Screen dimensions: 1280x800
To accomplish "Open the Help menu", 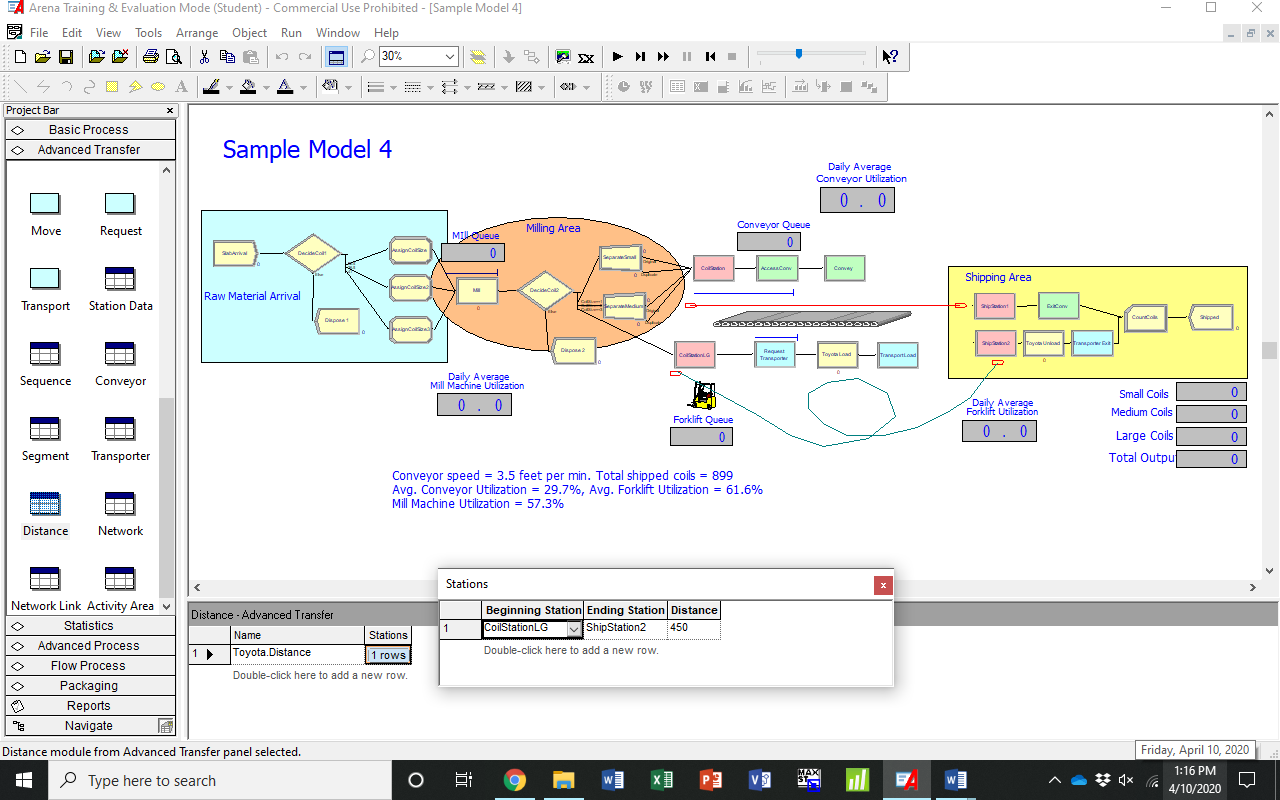I will click(x=386, y=33).
